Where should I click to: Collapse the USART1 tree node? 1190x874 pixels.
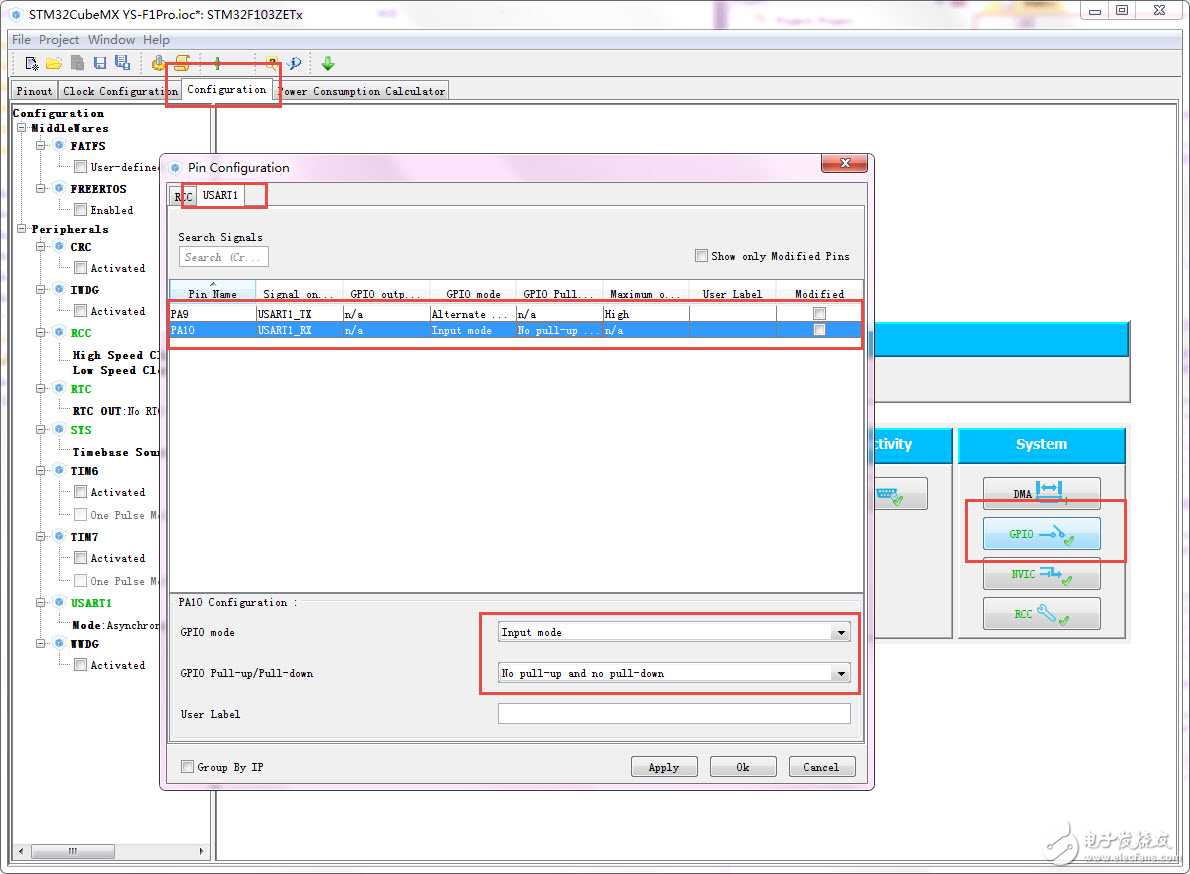(41, 602)
